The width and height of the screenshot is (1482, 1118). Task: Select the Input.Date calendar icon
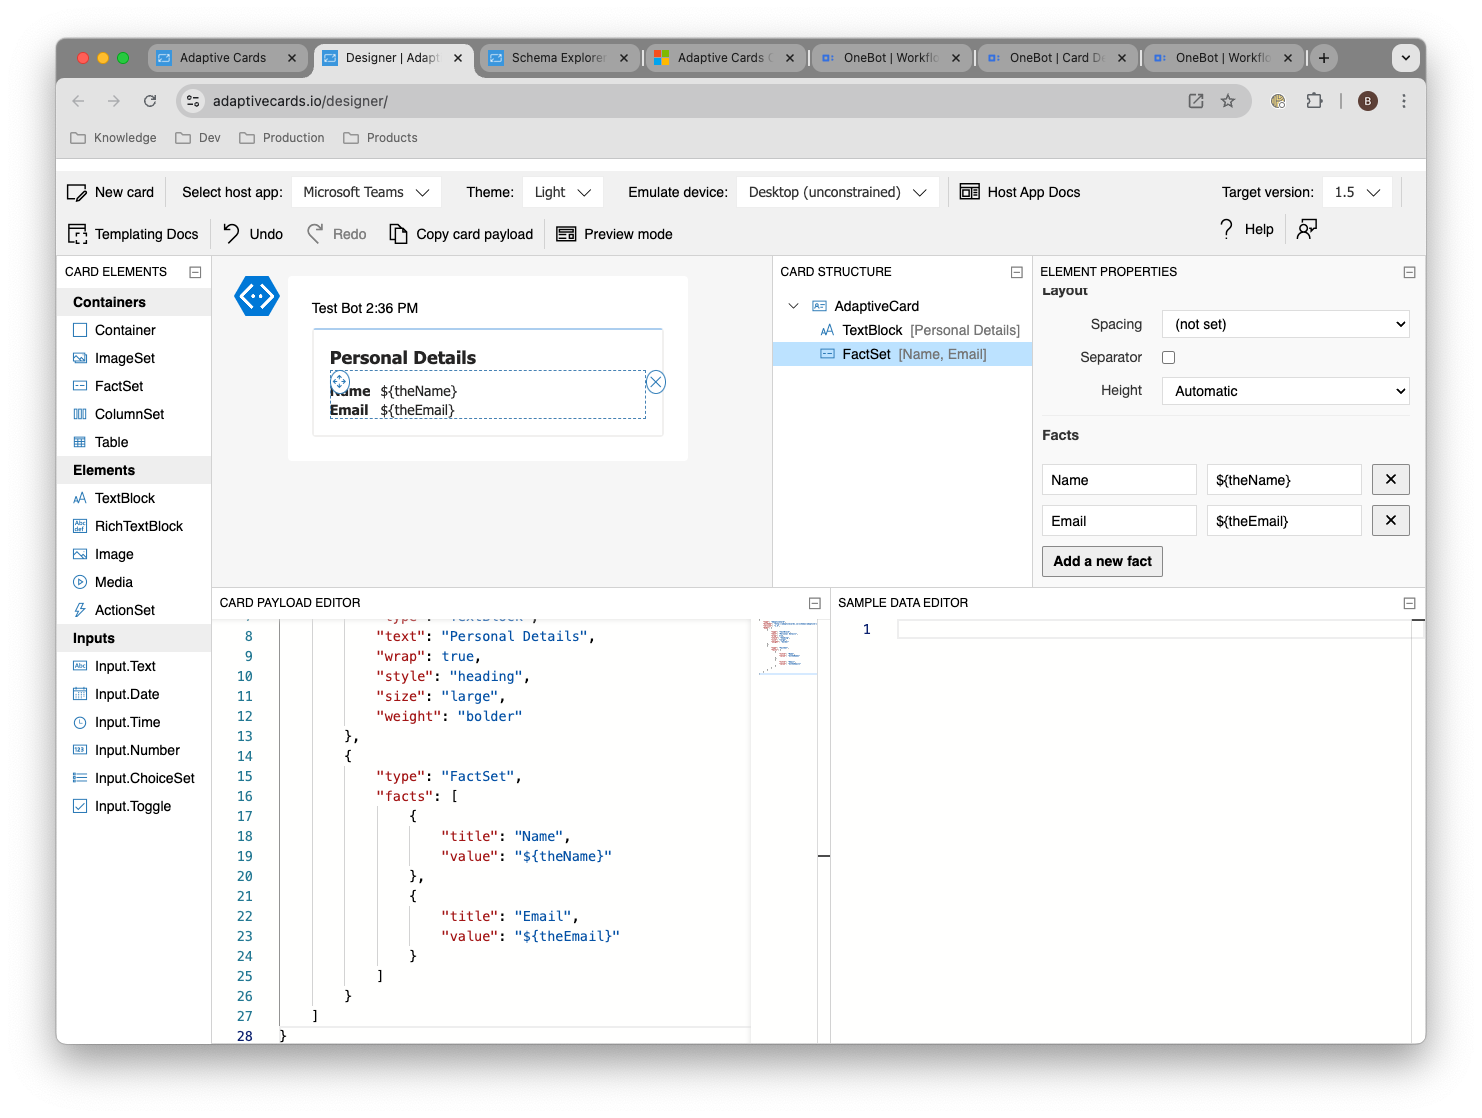point(80,694)
